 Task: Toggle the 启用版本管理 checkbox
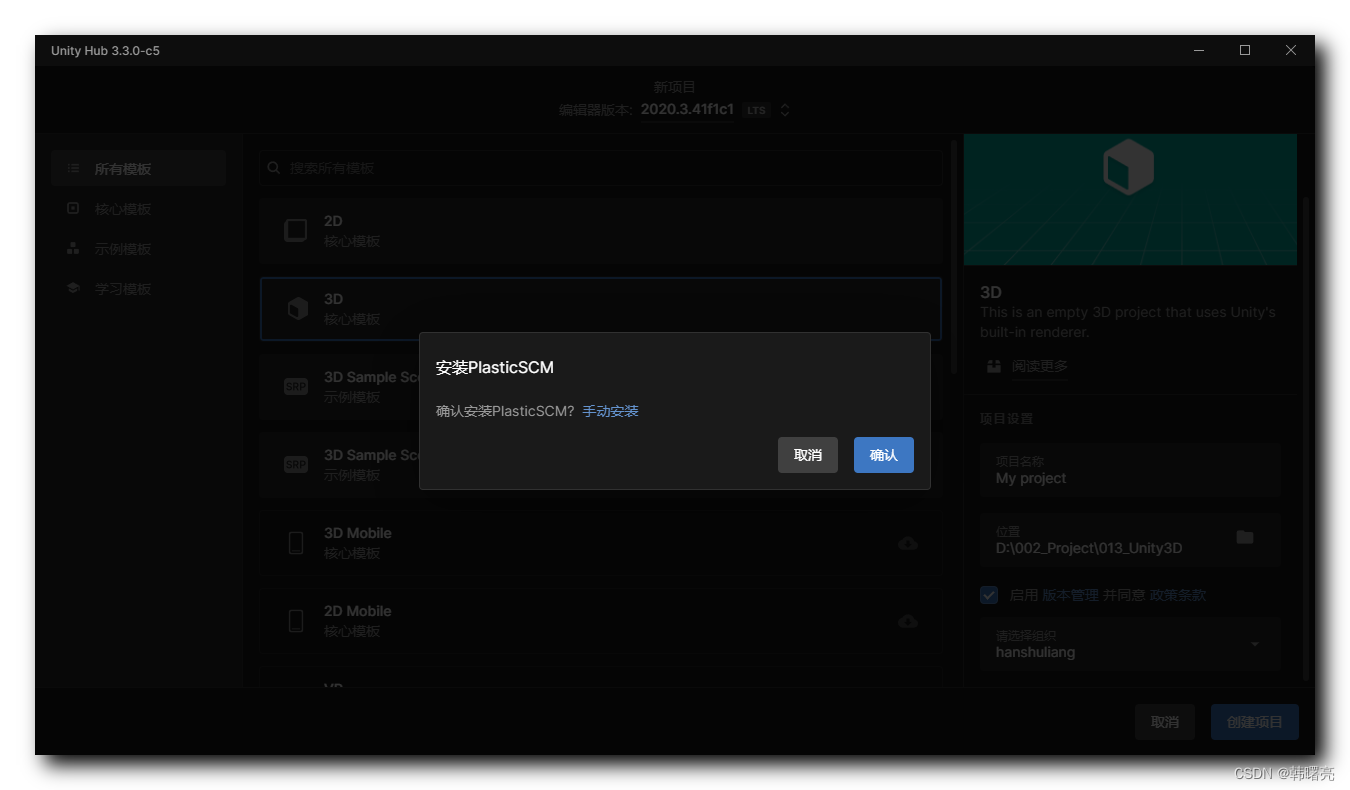coord(989,595)
